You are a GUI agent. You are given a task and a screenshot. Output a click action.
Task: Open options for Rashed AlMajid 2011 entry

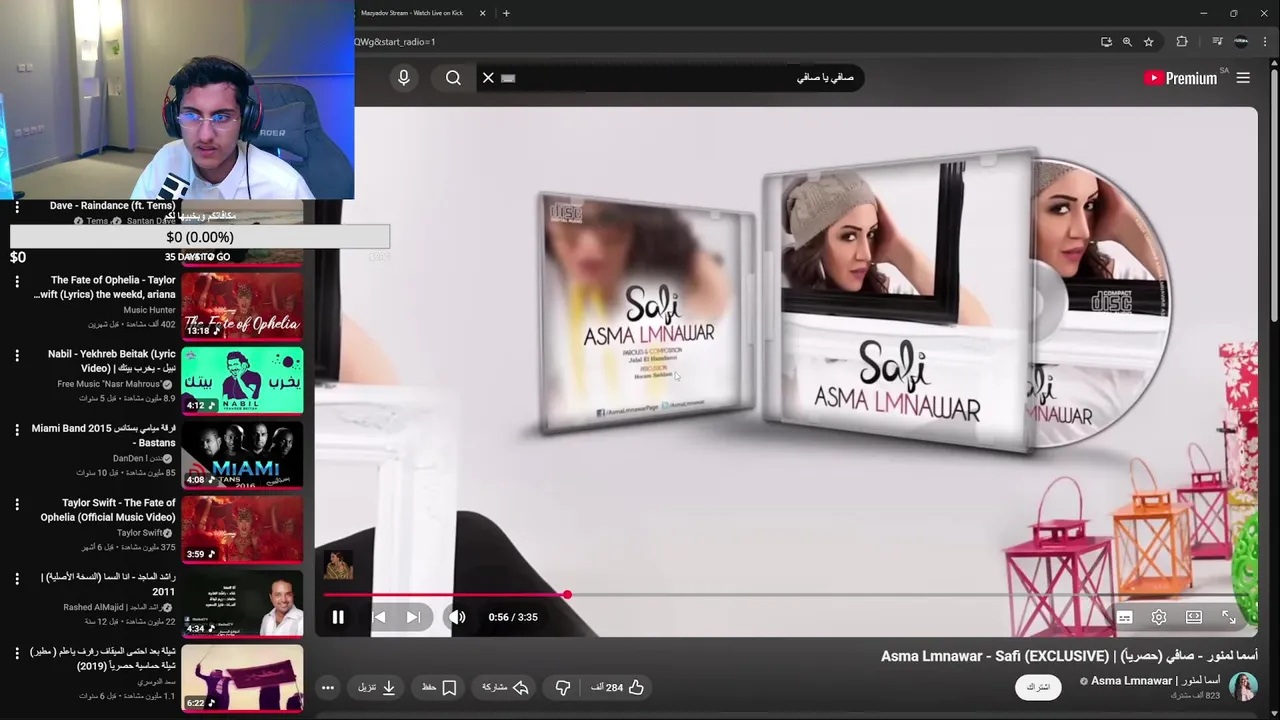click(16, 578)
